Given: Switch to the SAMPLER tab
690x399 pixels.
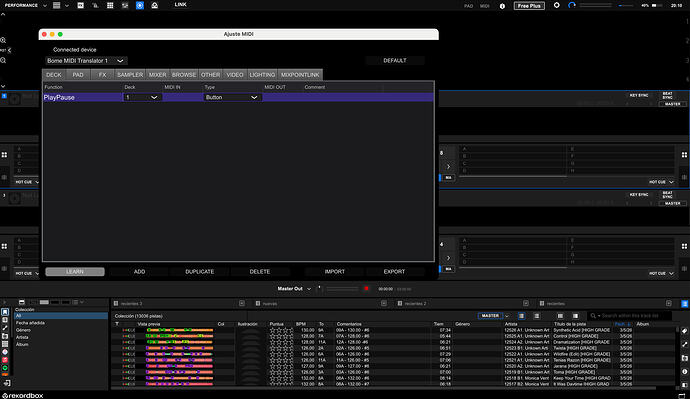Looking at the screenshot, I should 130,75.
